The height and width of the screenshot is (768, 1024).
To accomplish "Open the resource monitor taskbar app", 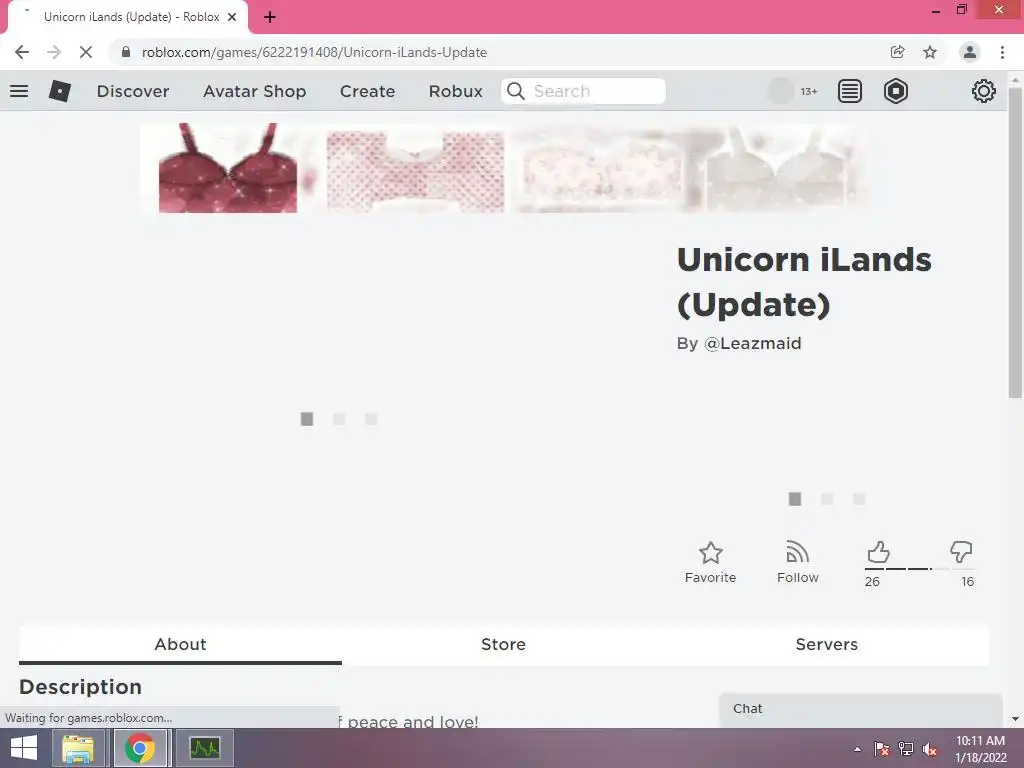I will click(204, 748).
